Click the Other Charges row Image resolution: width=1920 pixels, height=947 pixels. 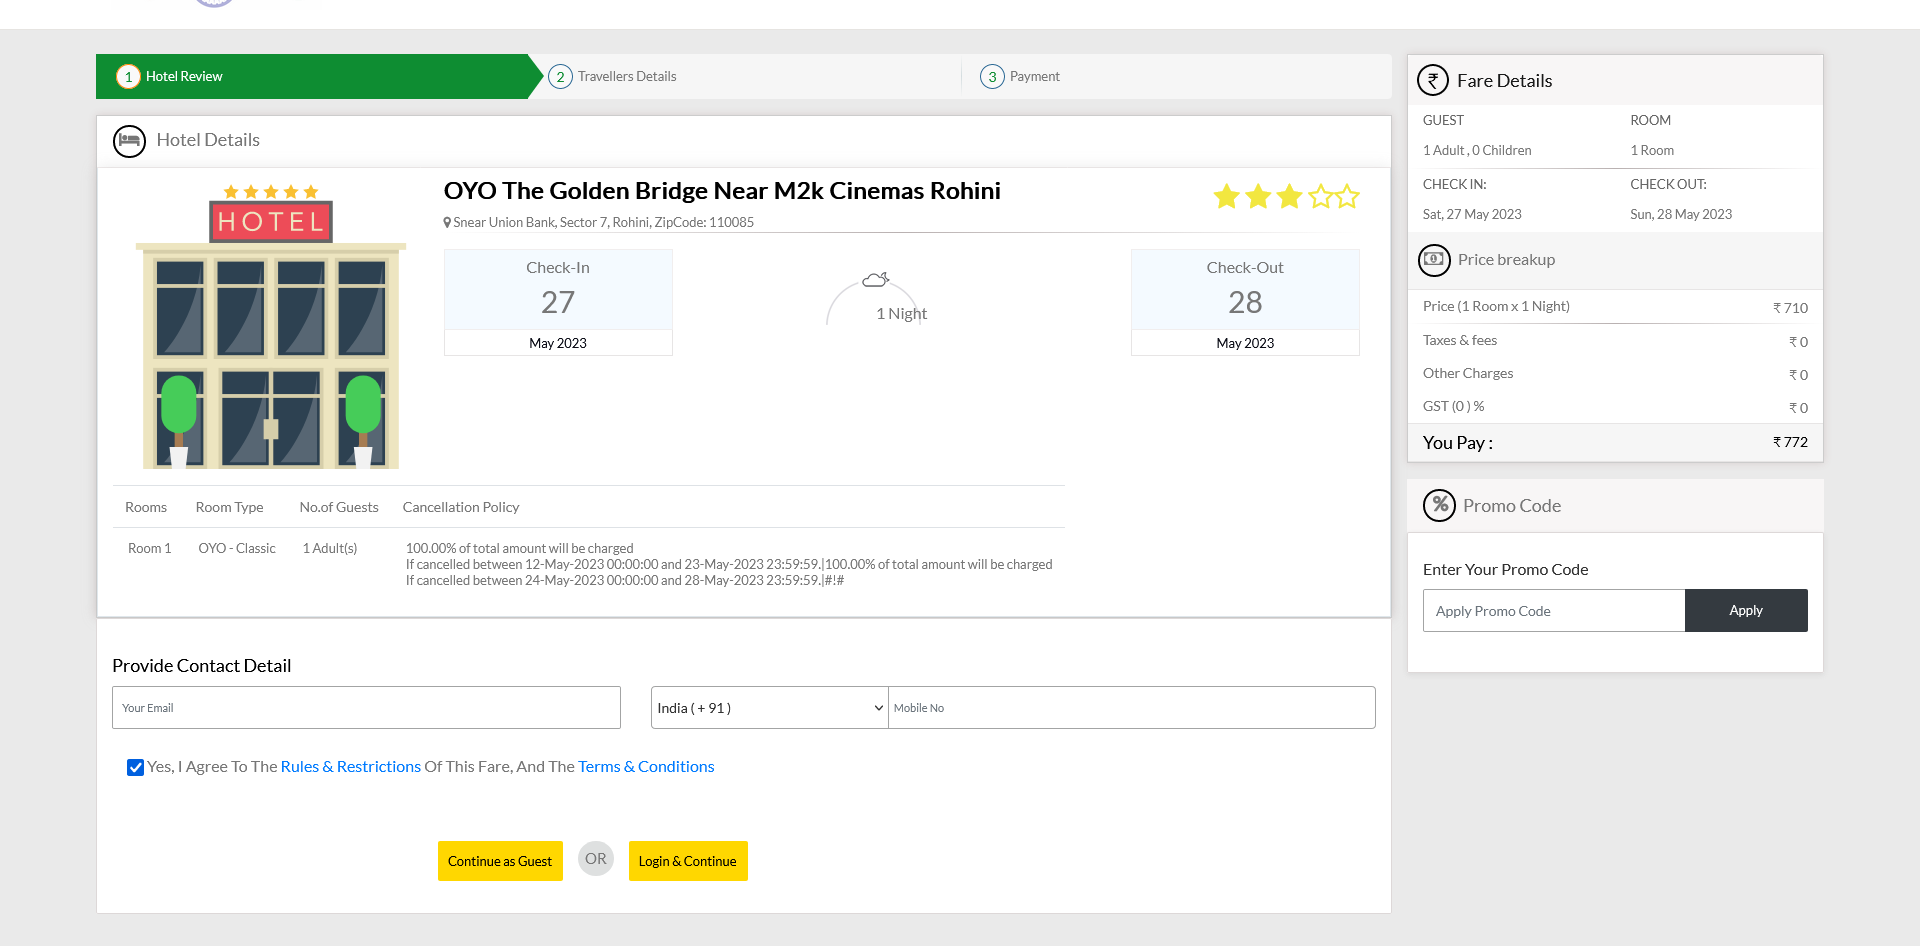pos(1615,374)
